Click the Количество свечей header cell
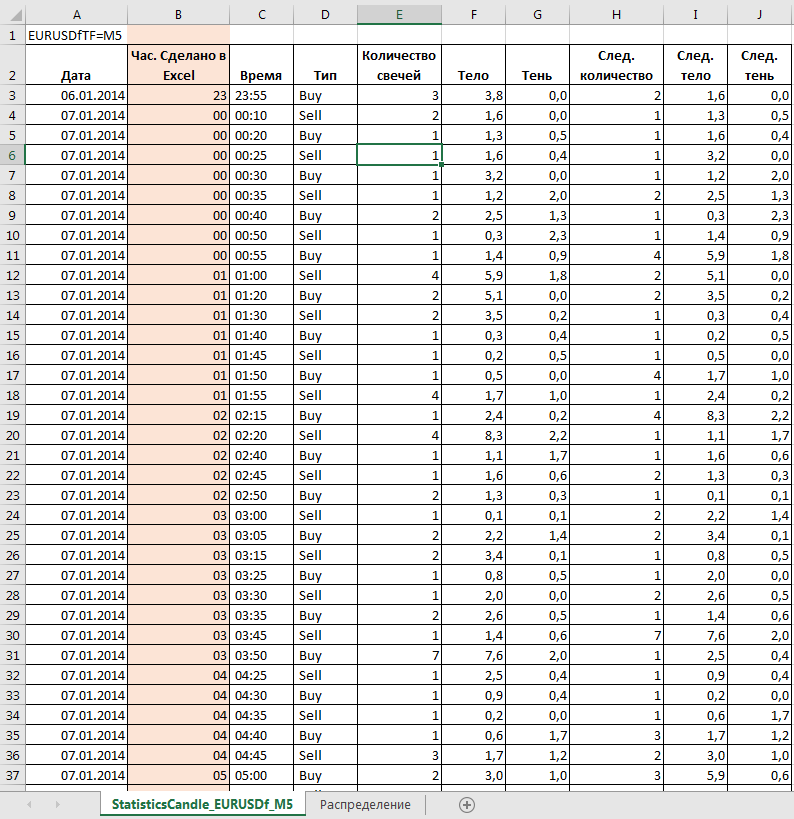Image resolution: width=794 pixels, height=819 pixels. point(400,65)
